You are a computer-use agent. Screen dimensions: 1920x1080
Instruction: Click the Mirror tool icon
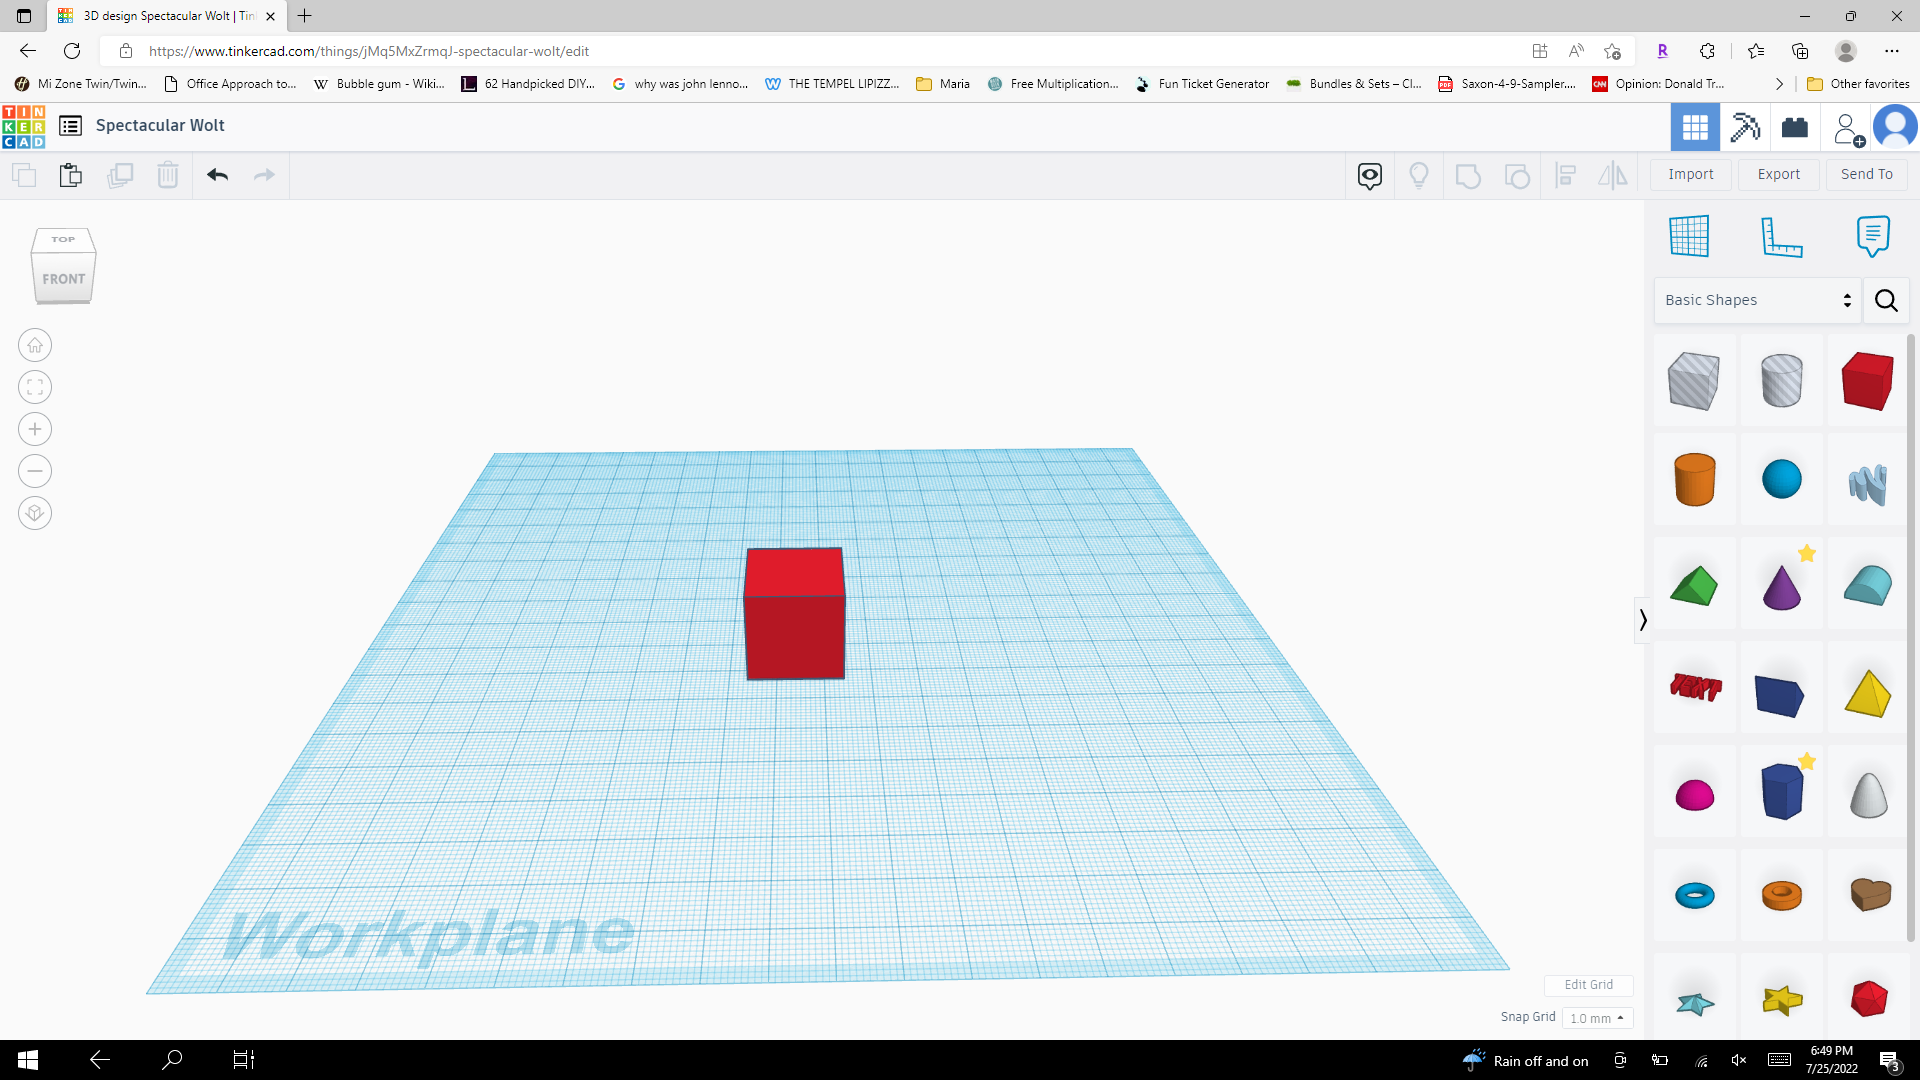1613,175
